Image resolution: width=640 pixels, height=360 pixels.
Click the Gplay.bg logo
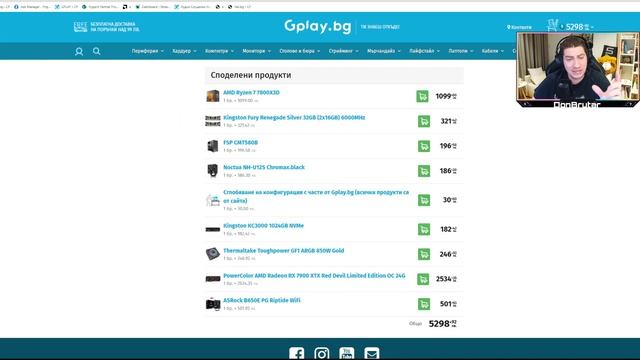point(318,27)
